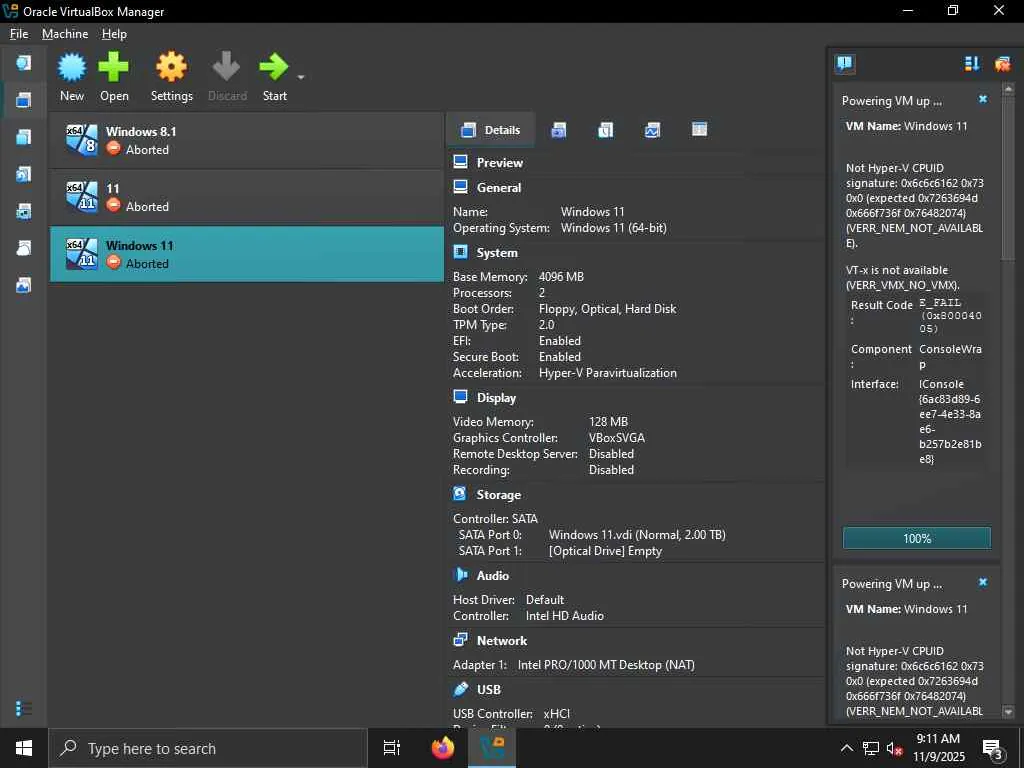1024x768 pixels.
Task: Click the System section chip icon
Action: click(460, 252)
